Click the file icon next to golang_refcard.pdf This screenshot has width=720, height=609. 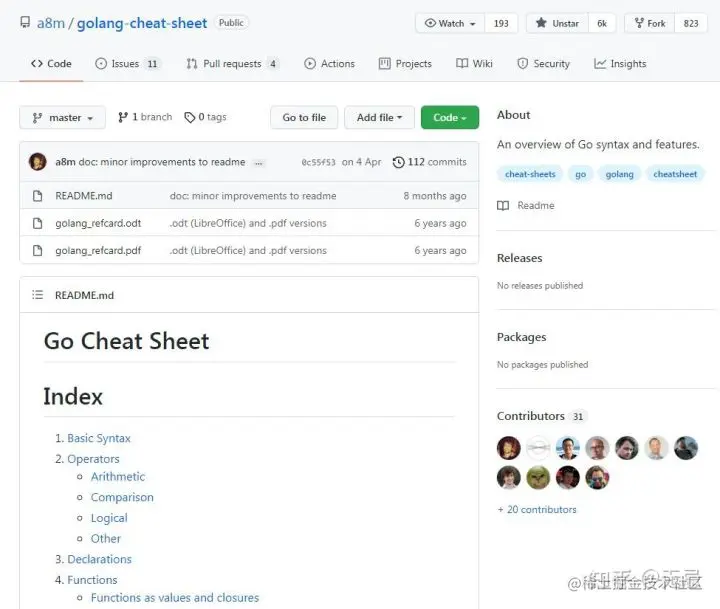(38, 250)
